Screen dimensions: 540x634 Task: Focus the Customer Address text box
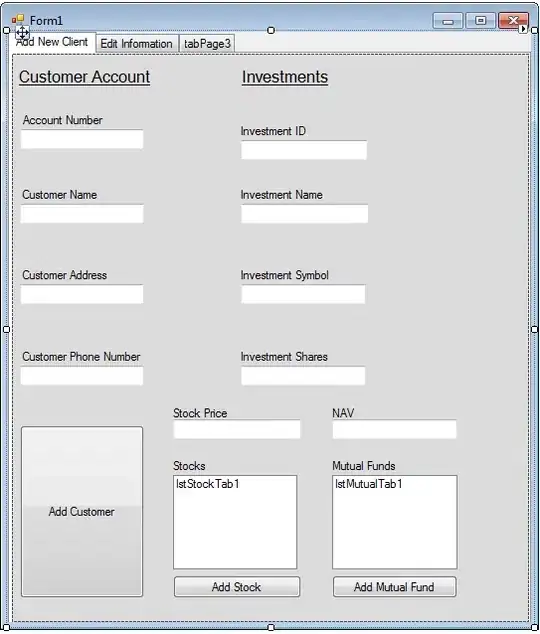pyautogui.click(x=82, y=294)
